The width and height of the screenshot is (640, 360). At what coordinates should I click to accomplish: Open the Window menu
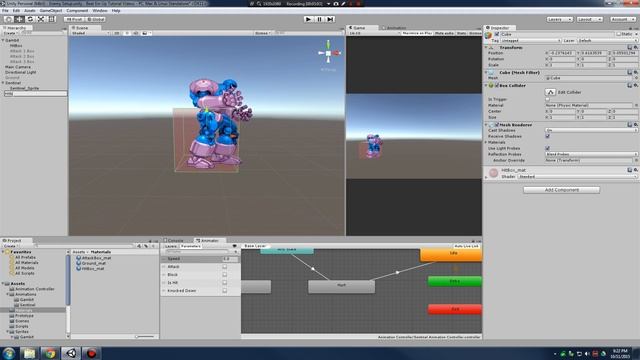click(x=100, y=11)
